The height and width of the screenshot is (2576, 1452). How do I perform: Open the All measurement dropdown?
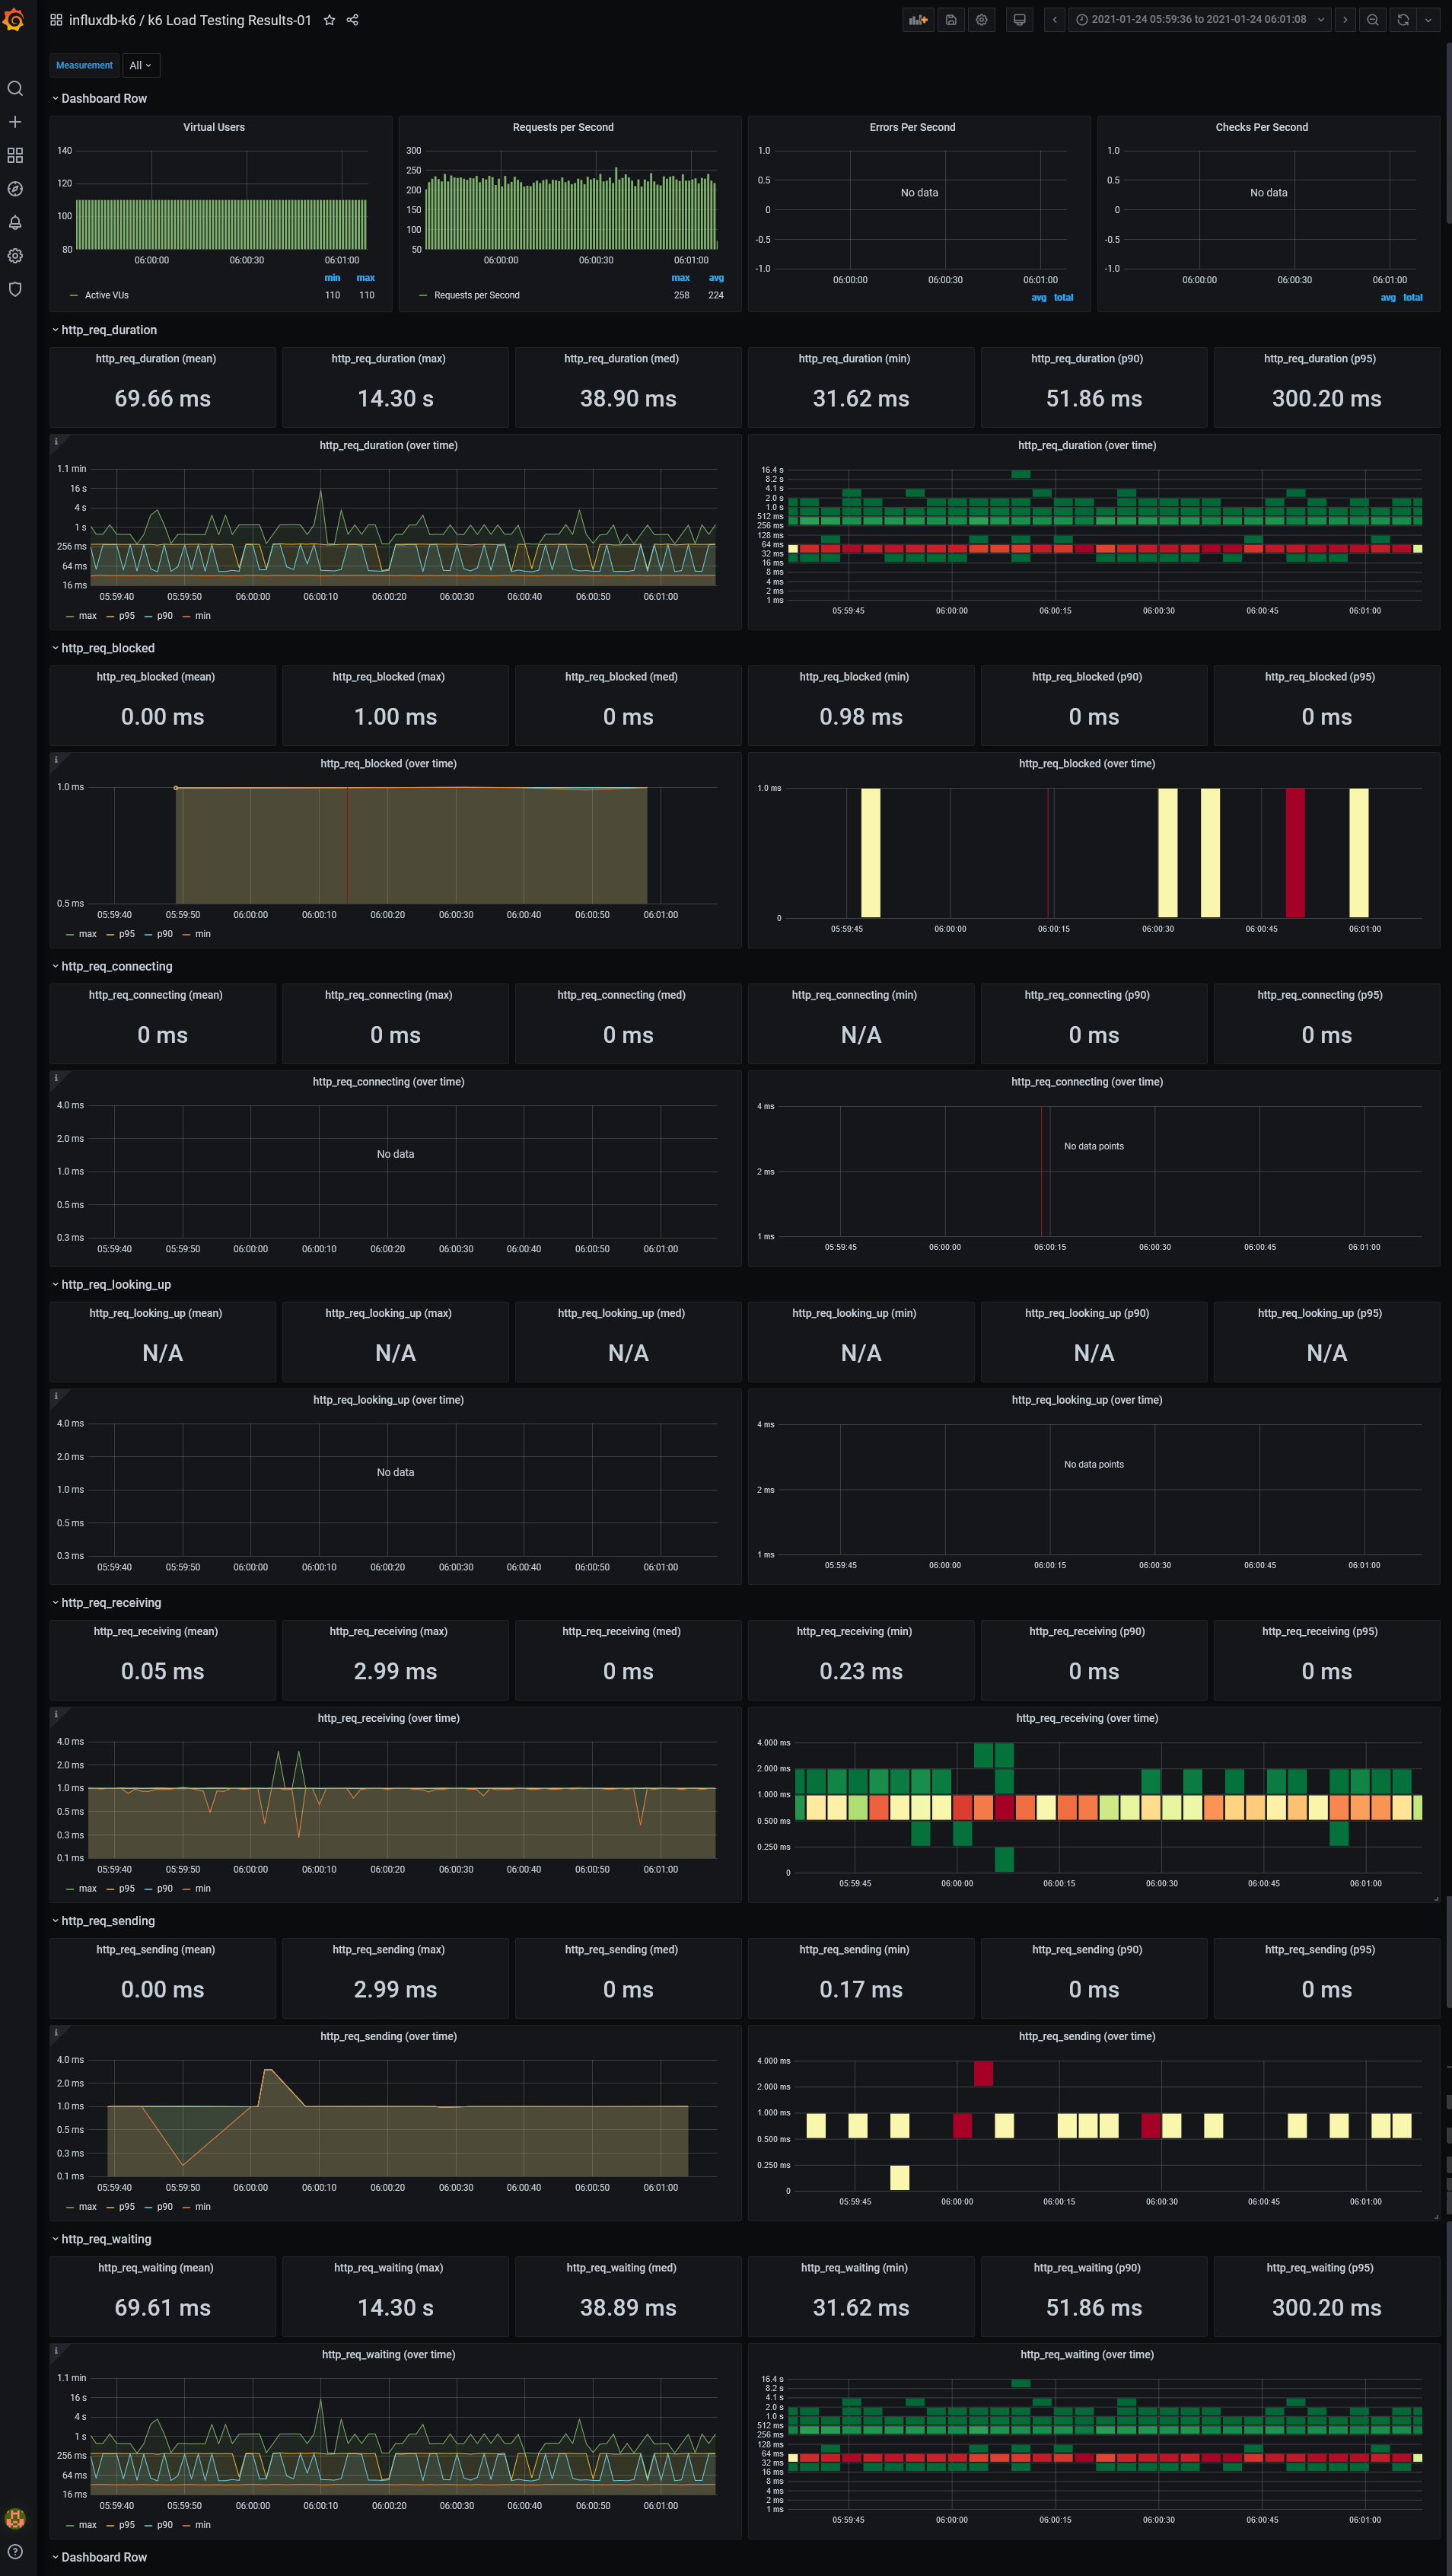point(141,65)
